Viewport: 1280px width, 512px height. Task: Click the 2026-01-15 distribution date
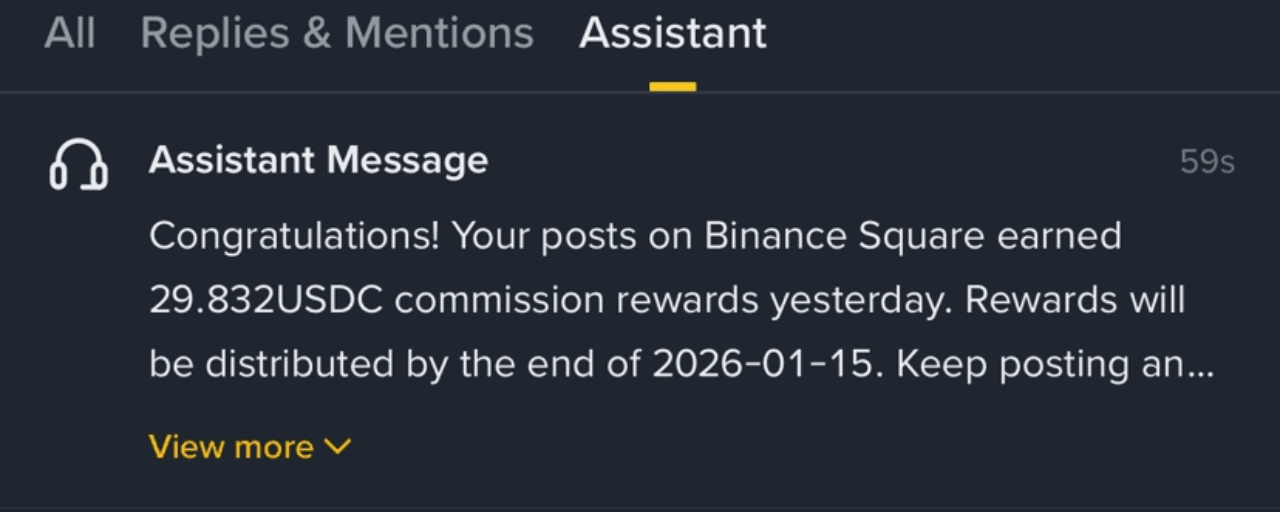pyautogui.click(x=766, y=364)
